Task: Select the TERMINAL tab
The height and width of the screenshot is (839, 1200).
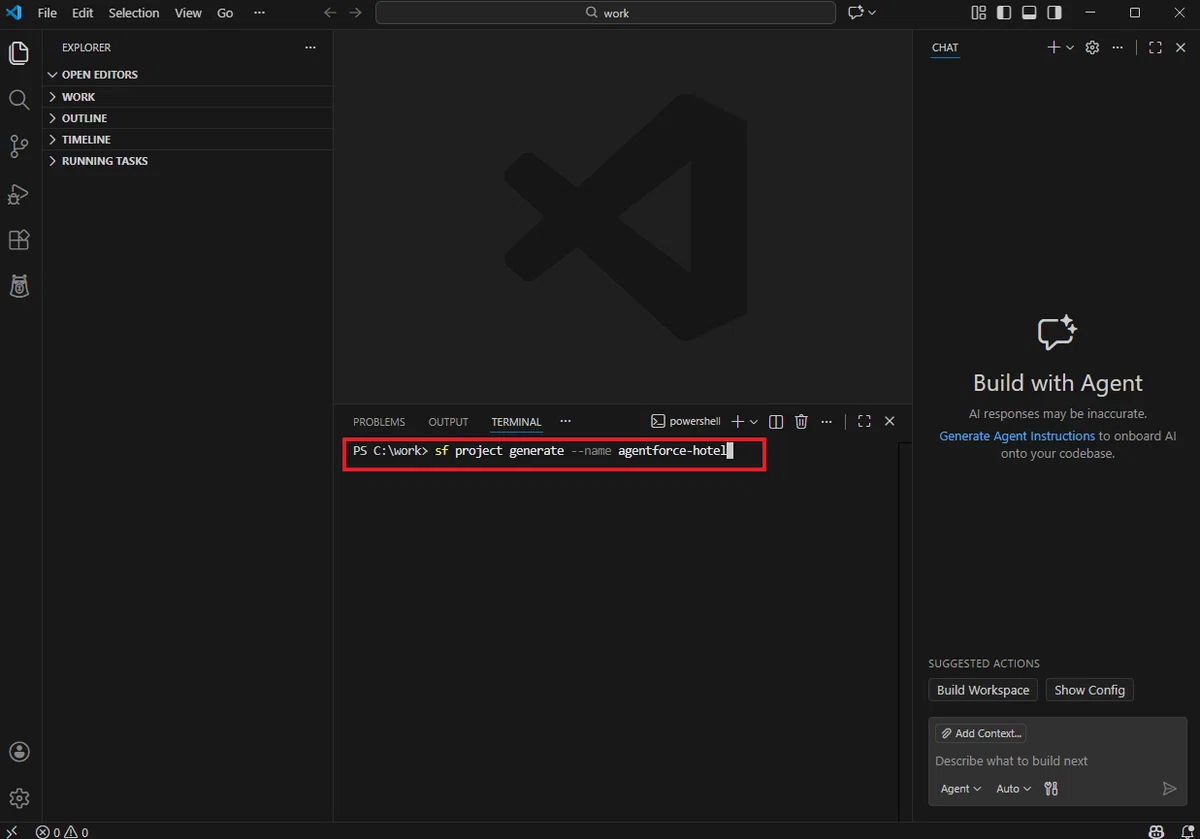Action: click(516, 422)
